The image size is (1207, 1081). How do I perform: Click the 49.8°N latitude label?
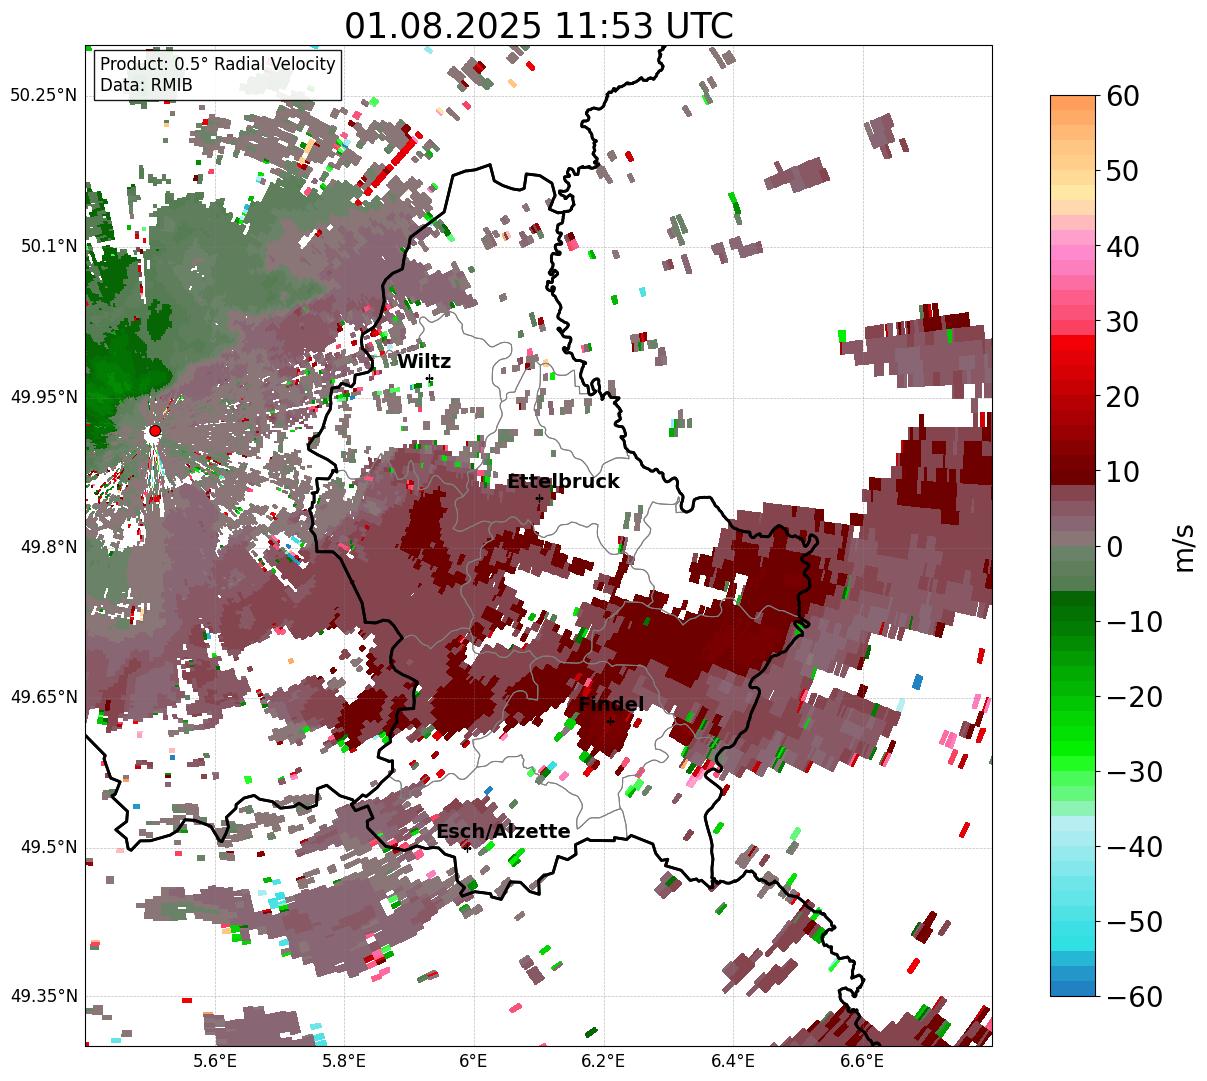pyautogui.click(x=48, y=547)
